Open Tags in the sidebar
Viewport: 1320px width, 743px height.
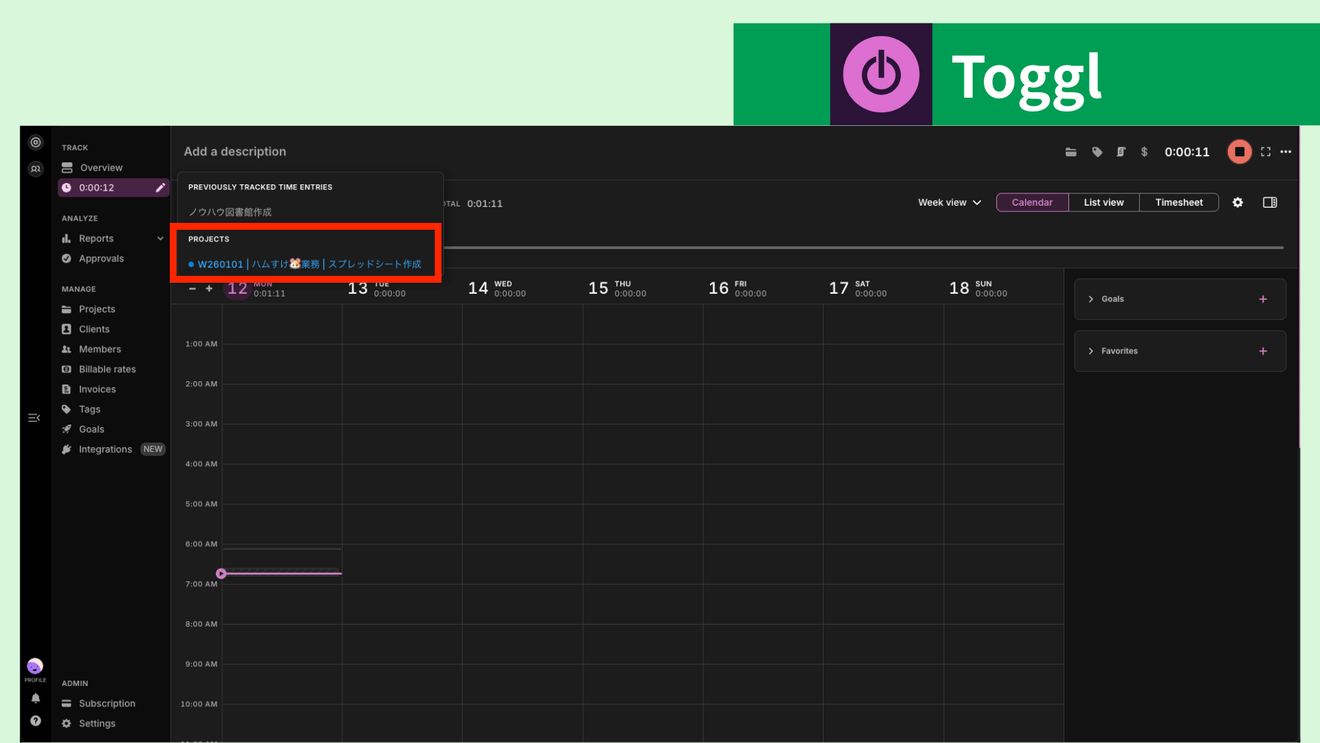click(89, 409)
